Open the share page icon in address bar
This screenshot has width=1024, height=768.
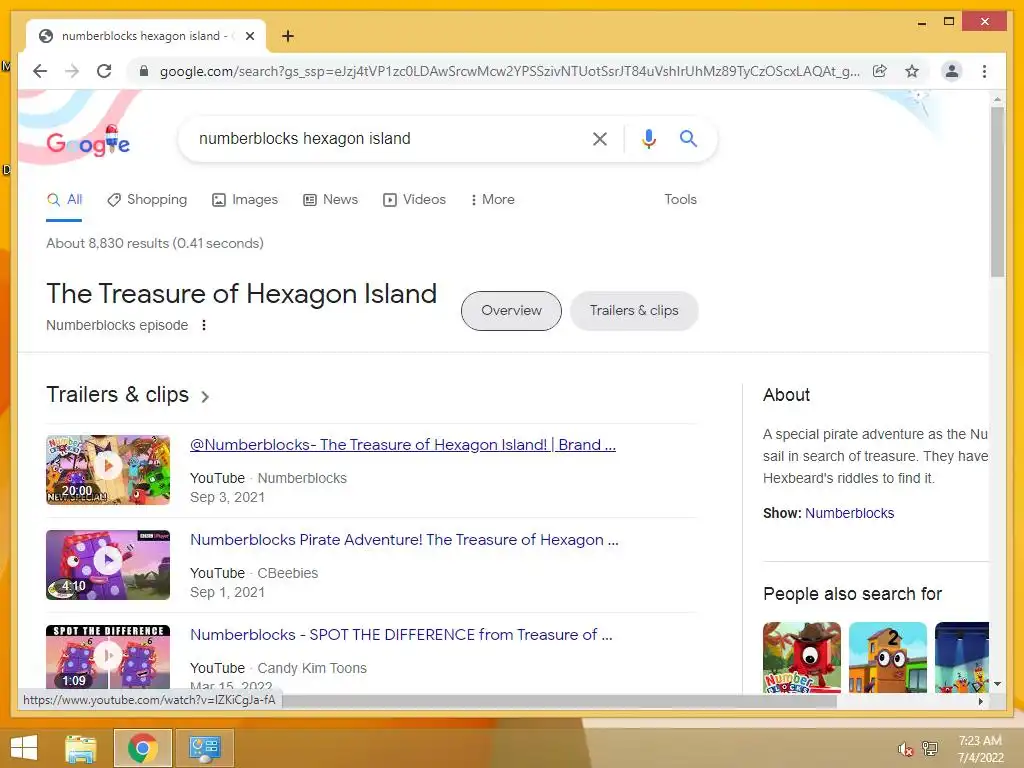coord(880,71)
